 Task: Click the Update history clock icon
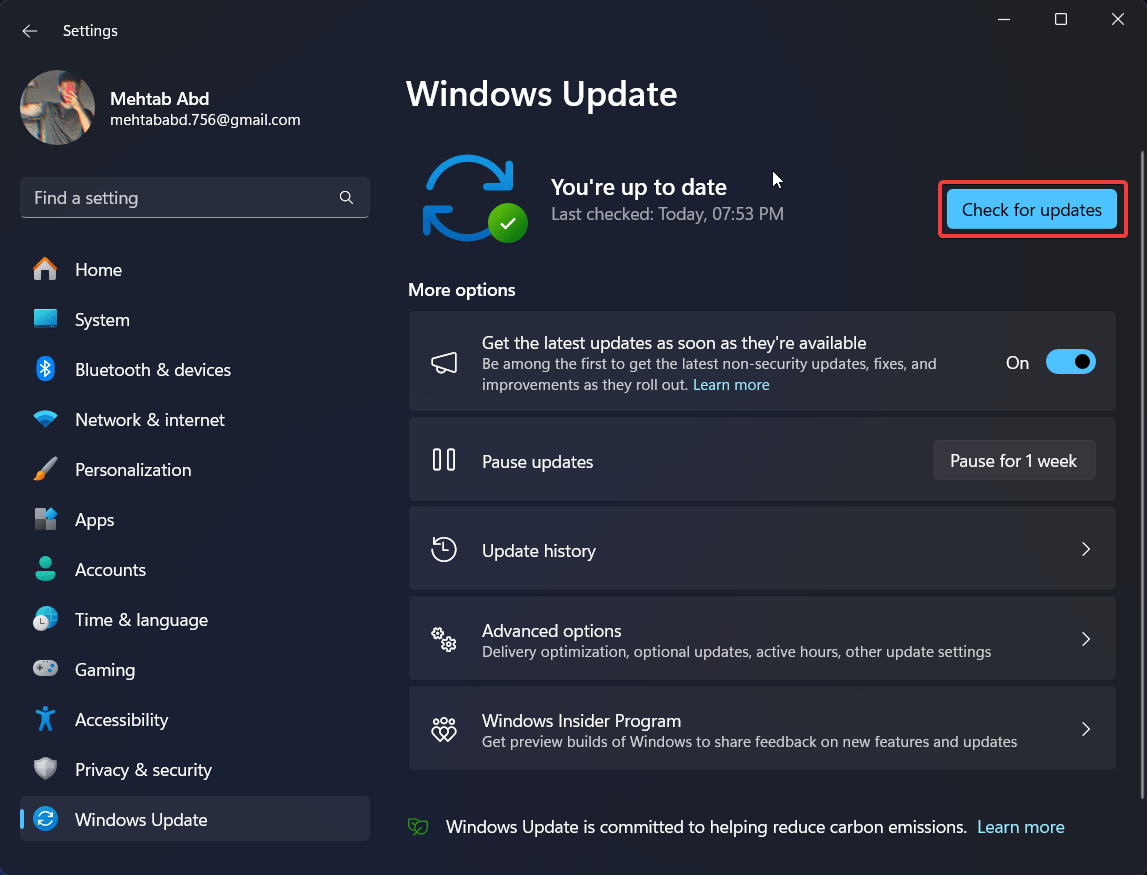coord(444,549)
